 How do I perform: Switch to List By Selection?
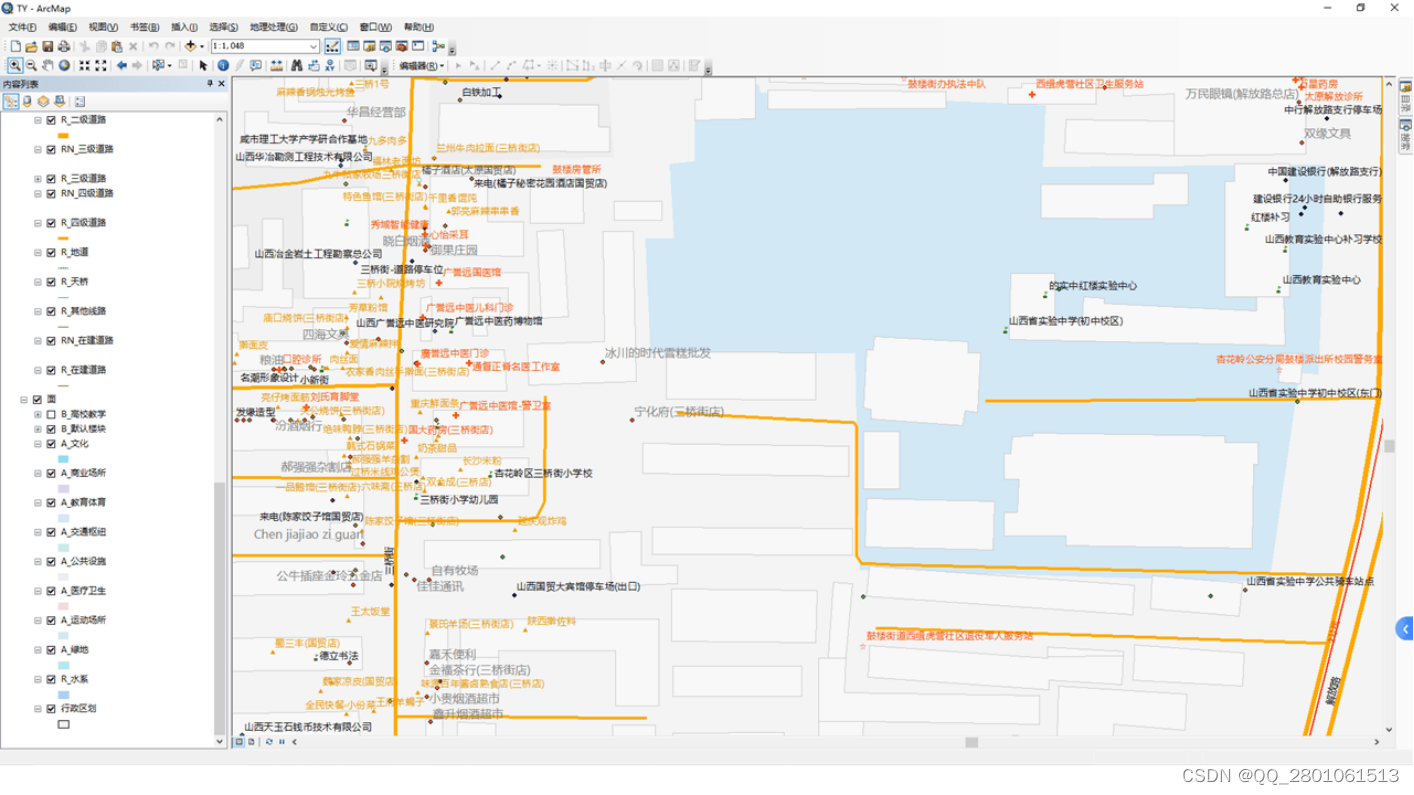point(59,101)
